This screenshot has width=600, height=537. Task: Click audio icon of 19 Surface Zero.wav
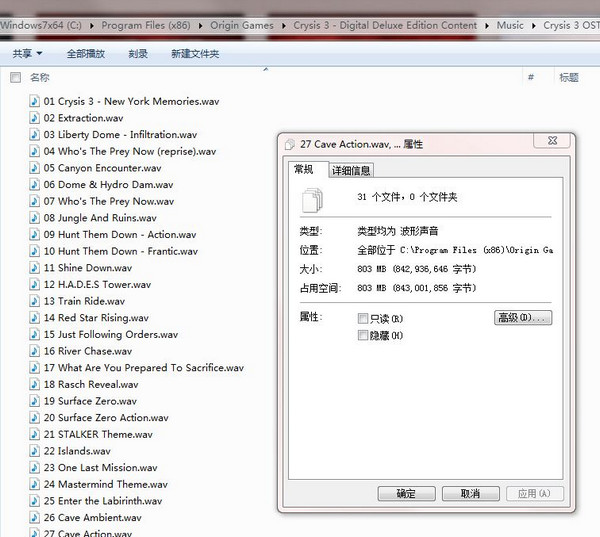[34, 401]
